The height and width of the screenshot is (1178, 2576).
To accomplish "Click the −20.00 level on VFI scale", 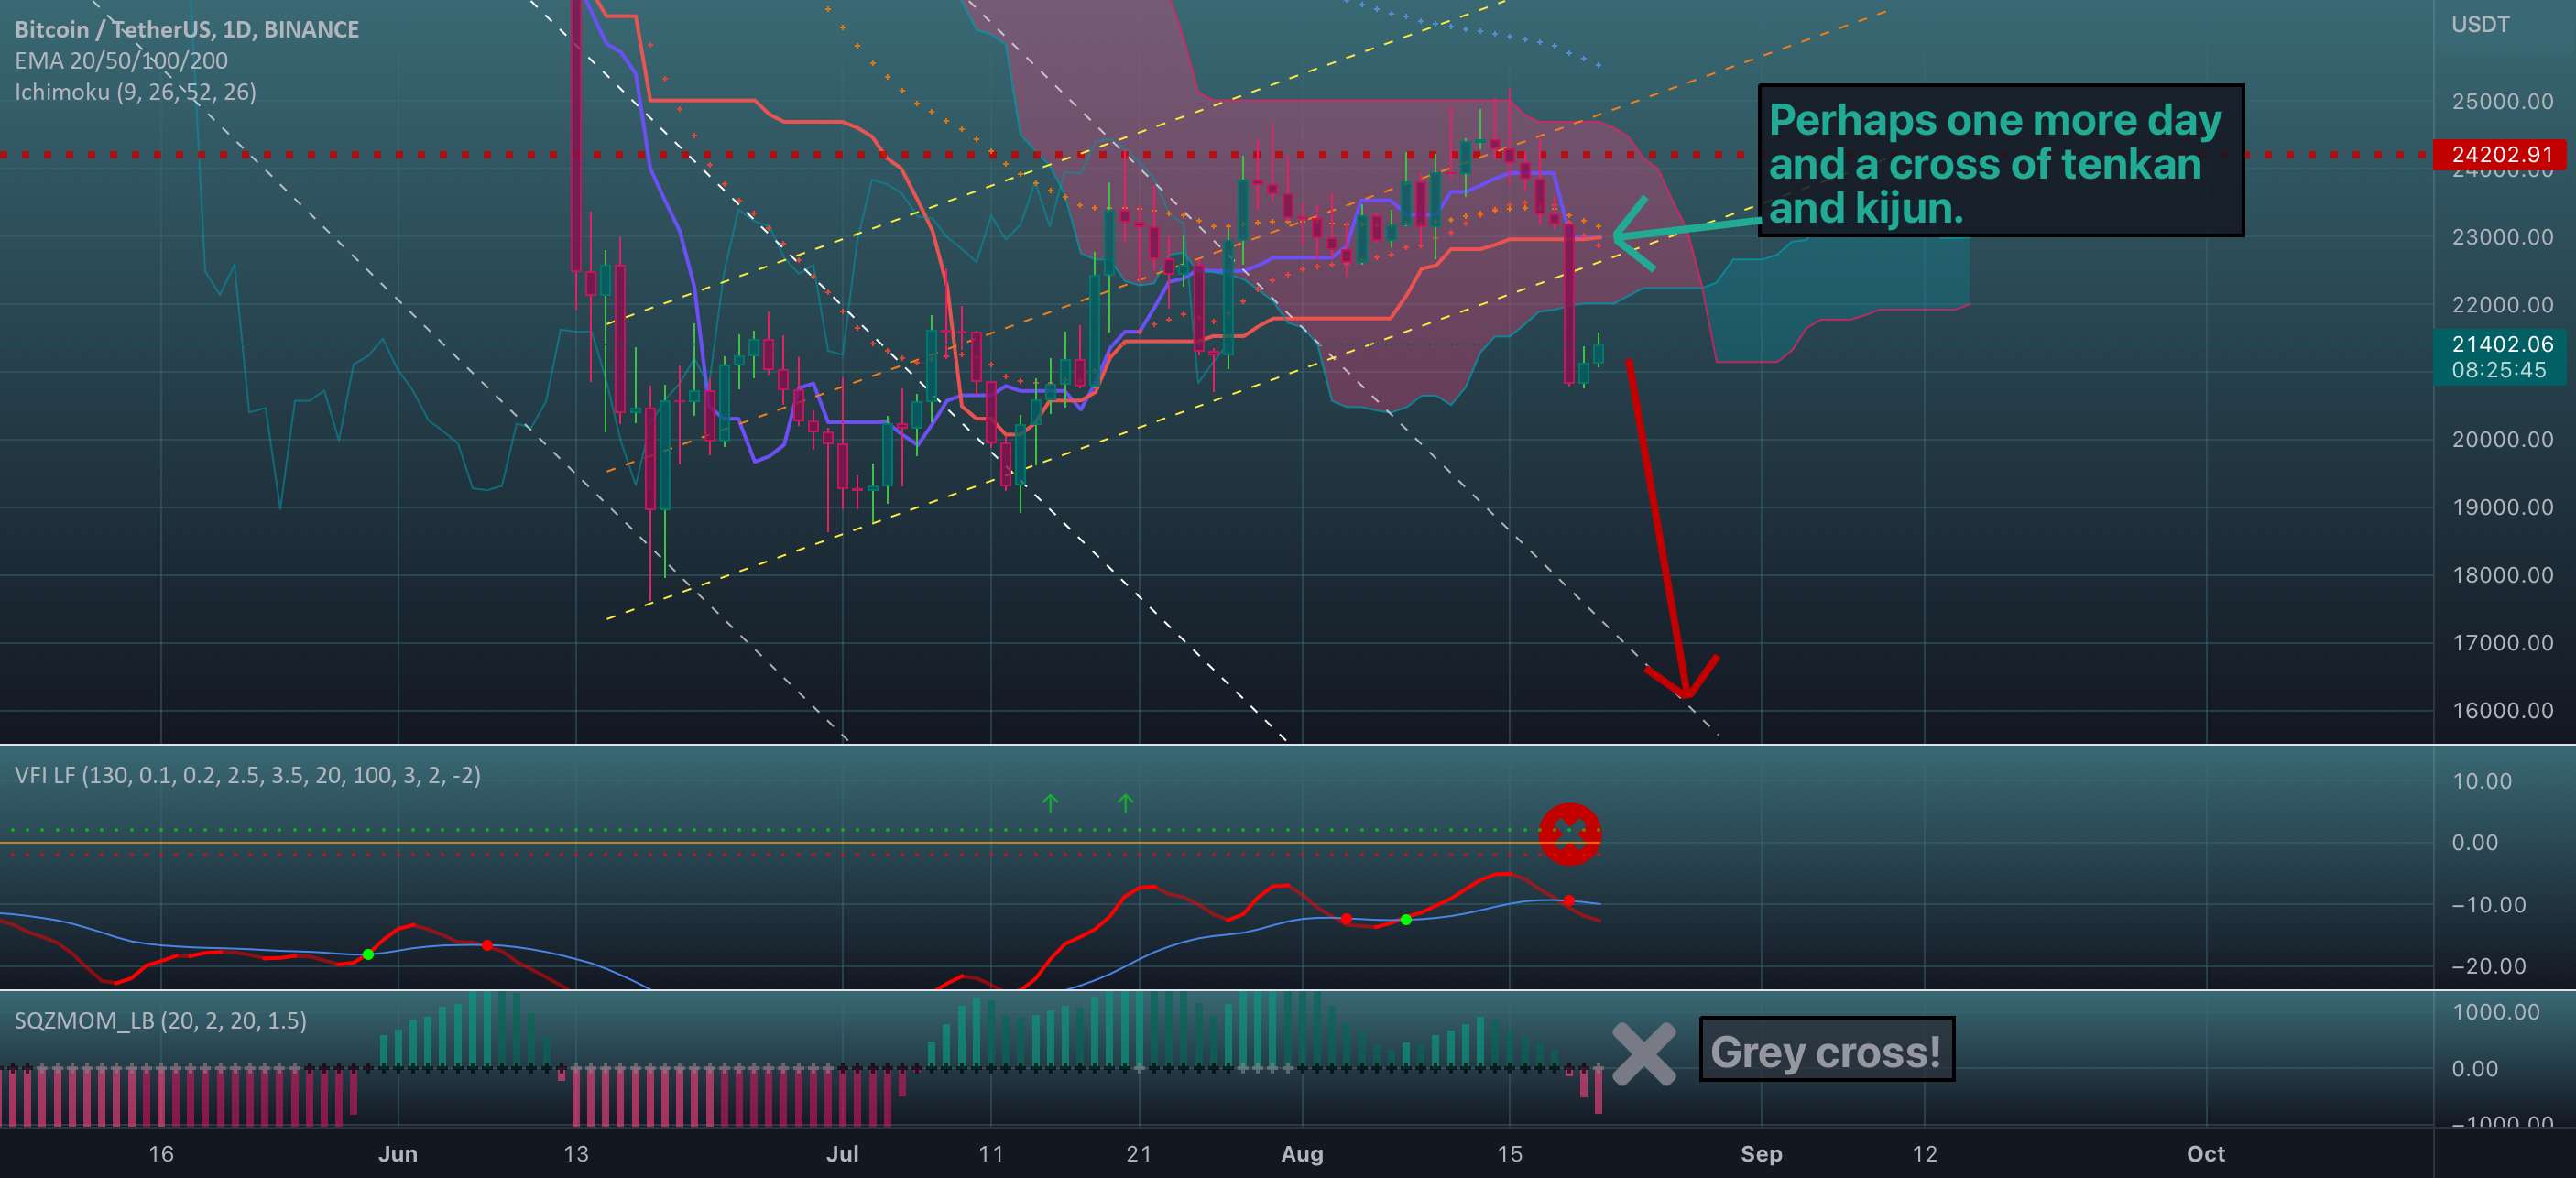I will (2488, 966).
